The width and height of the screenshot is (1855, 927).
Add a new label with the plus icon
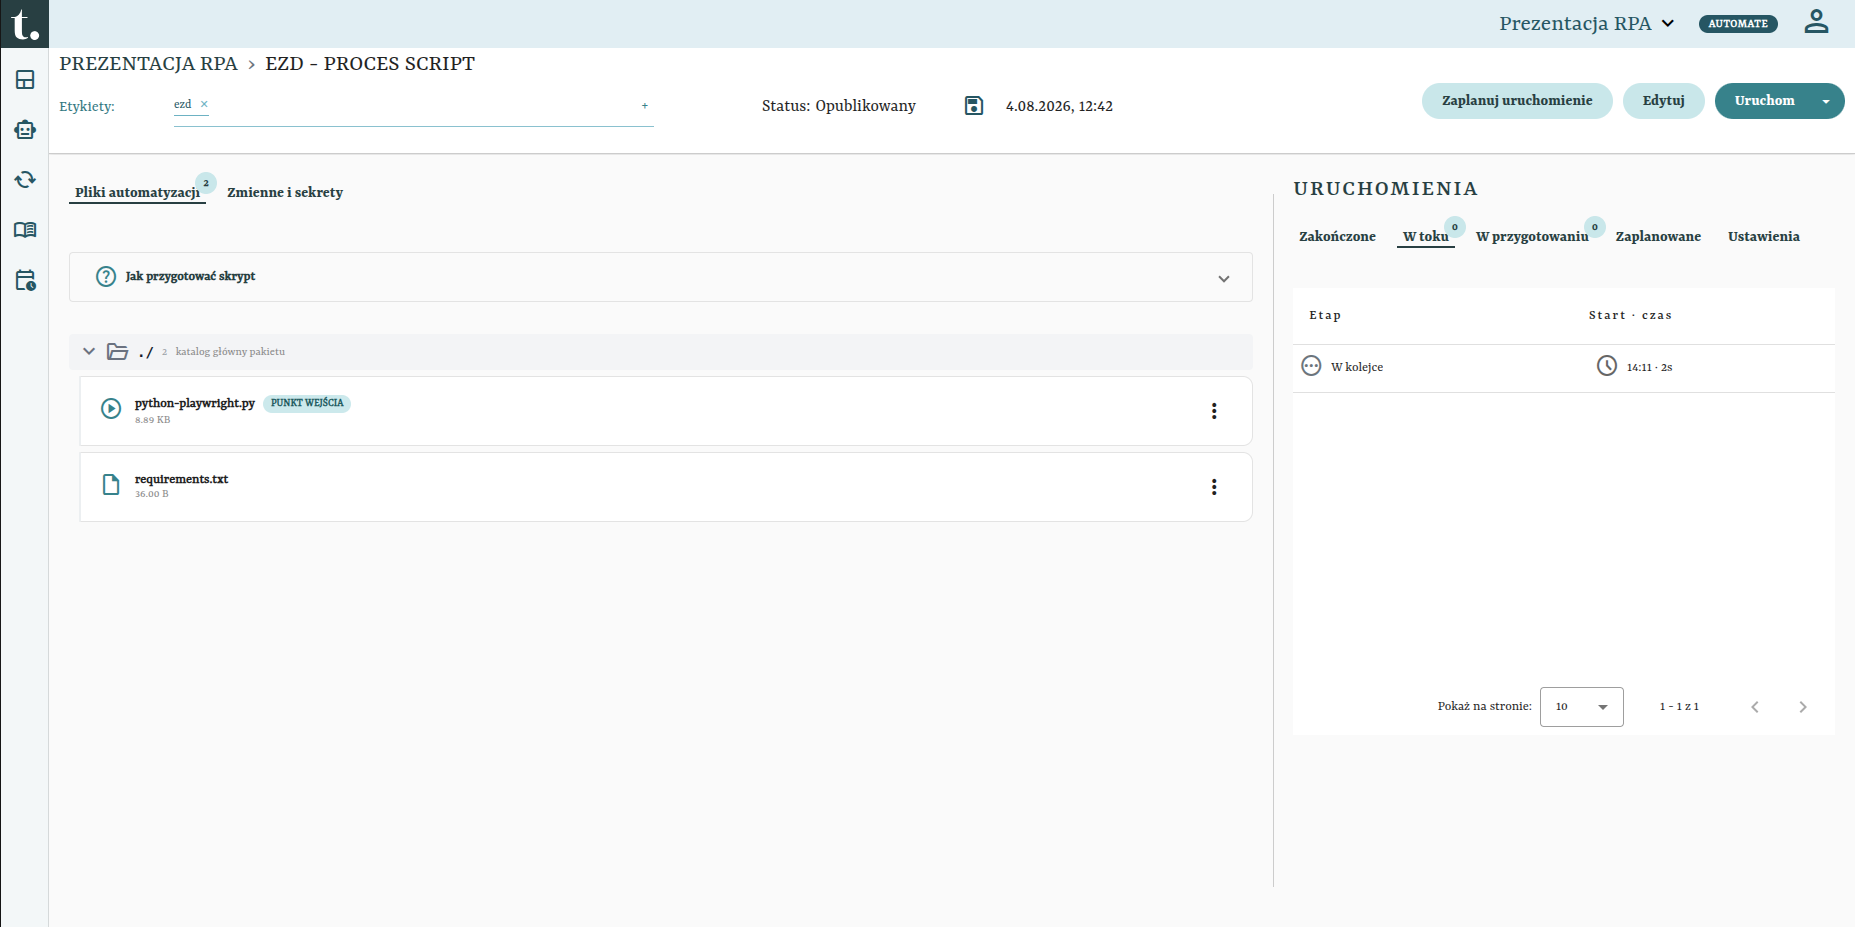pos(645,105)
